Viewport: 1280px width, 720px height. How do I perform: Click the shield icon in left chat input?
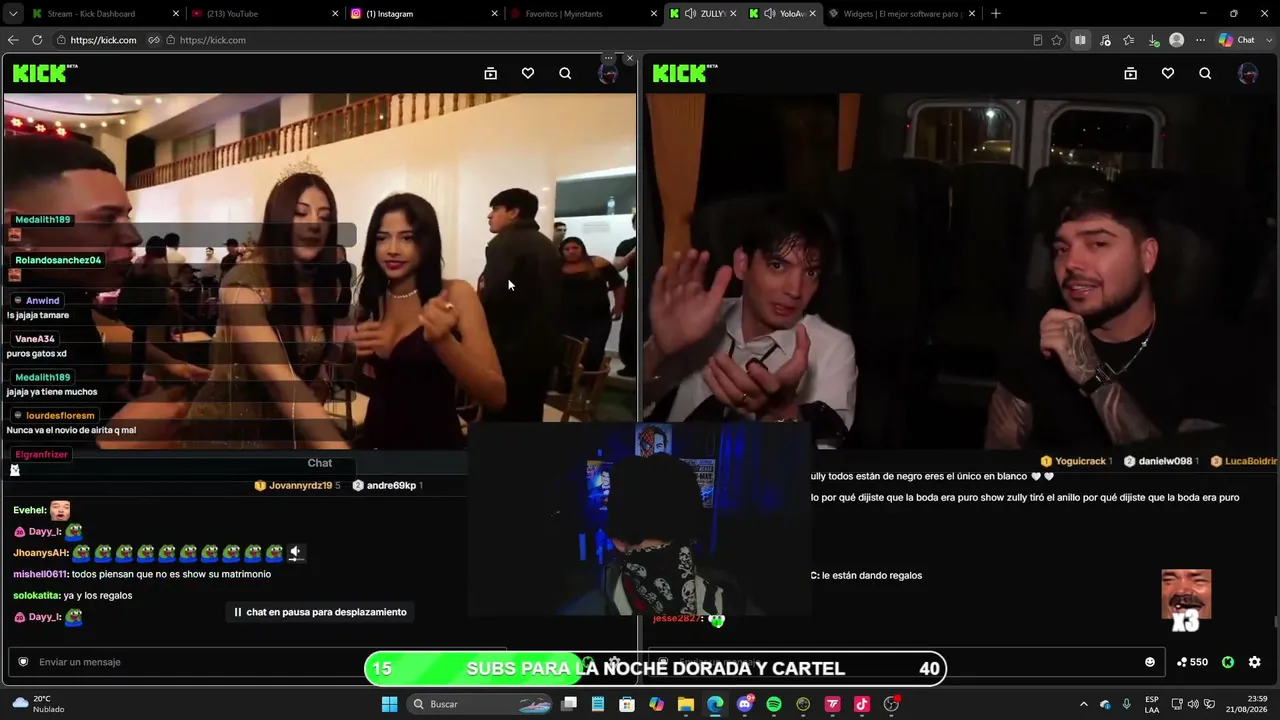click(23, 662)
